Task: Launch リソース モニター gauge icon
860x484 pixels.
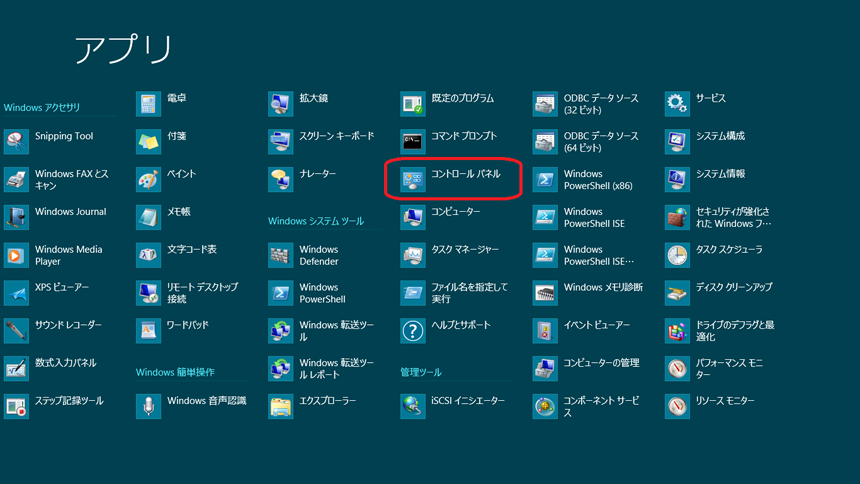Action: [x=677, y=407]
